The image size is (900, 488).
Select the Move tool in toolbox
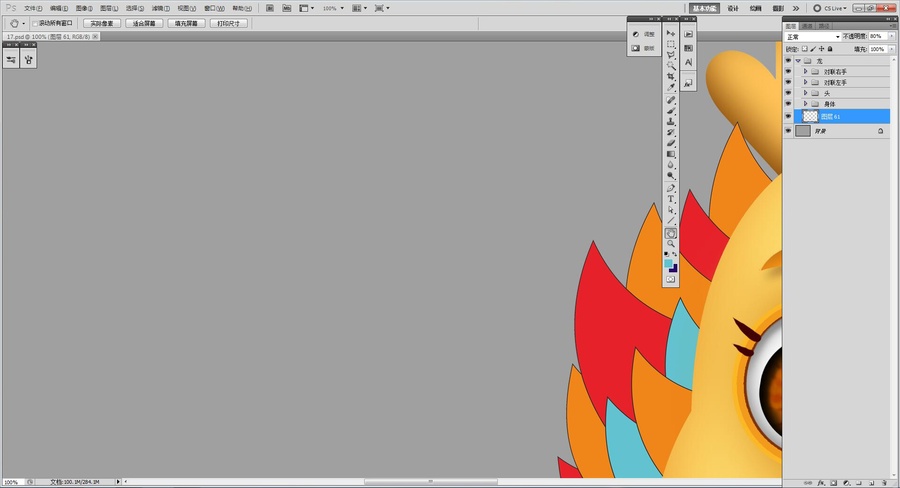[670, 33]
